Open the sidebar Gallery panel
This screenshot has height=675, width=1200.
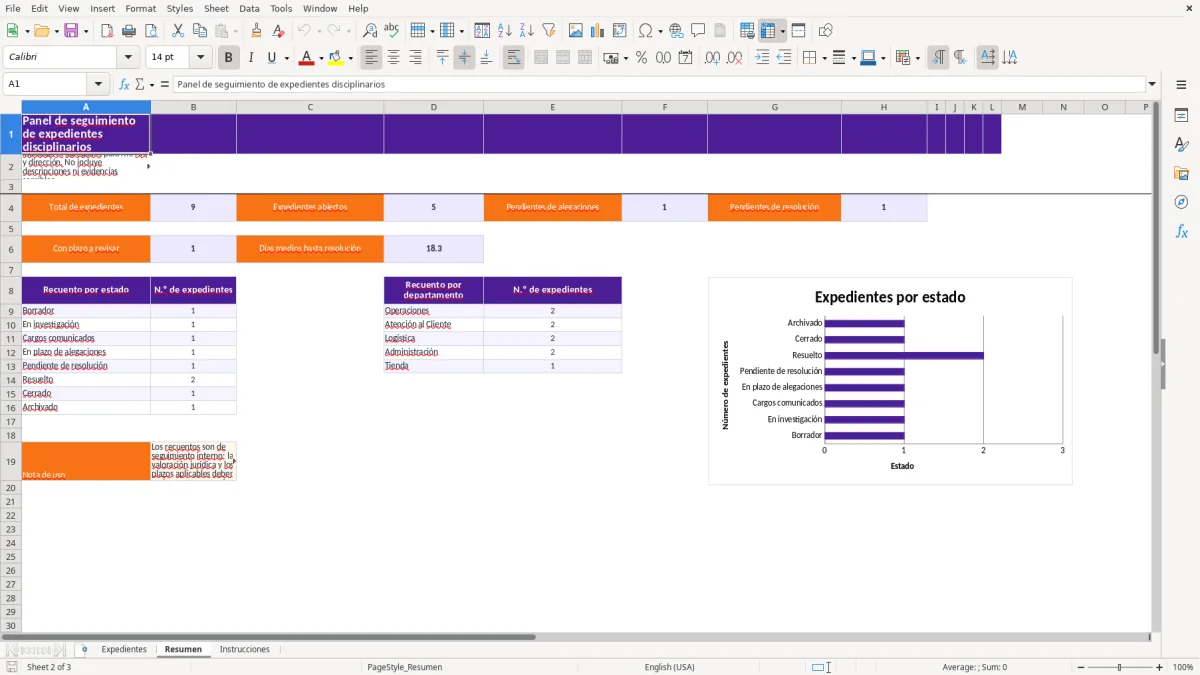pos(1181,173)
